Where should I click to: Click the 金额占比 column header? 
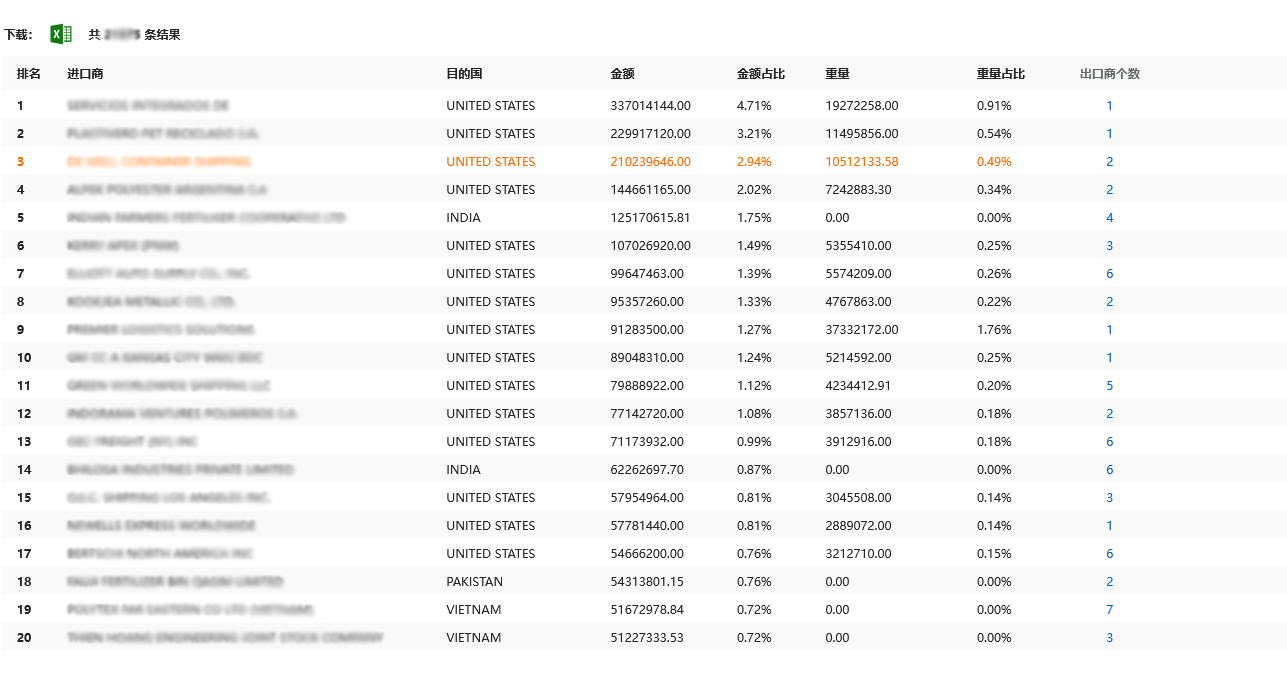[760, 74]
